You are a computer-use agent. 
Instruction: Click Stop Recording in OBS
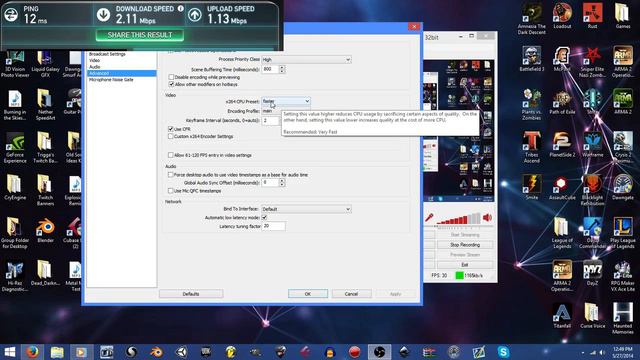[x=465, y=245]
